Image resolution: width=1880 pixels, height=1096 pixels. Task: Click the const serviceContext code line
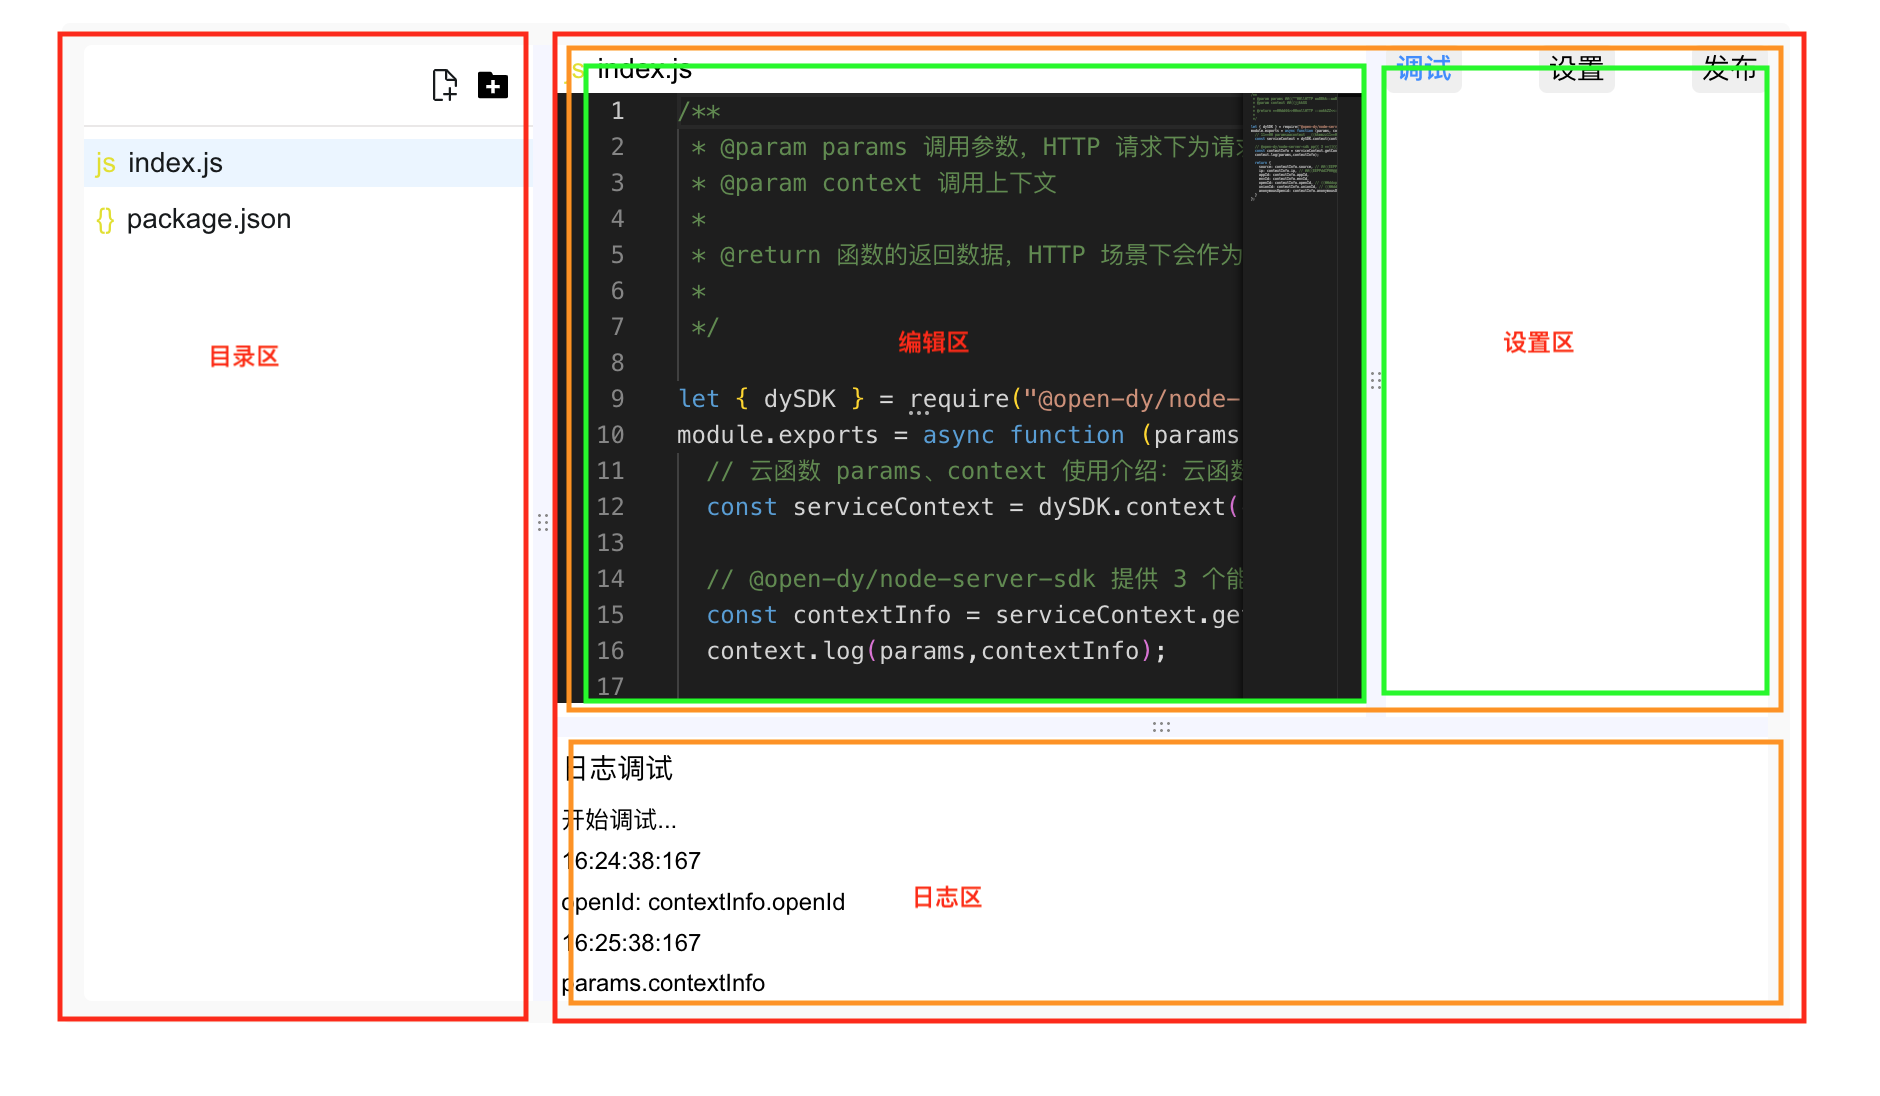(900, 507)
